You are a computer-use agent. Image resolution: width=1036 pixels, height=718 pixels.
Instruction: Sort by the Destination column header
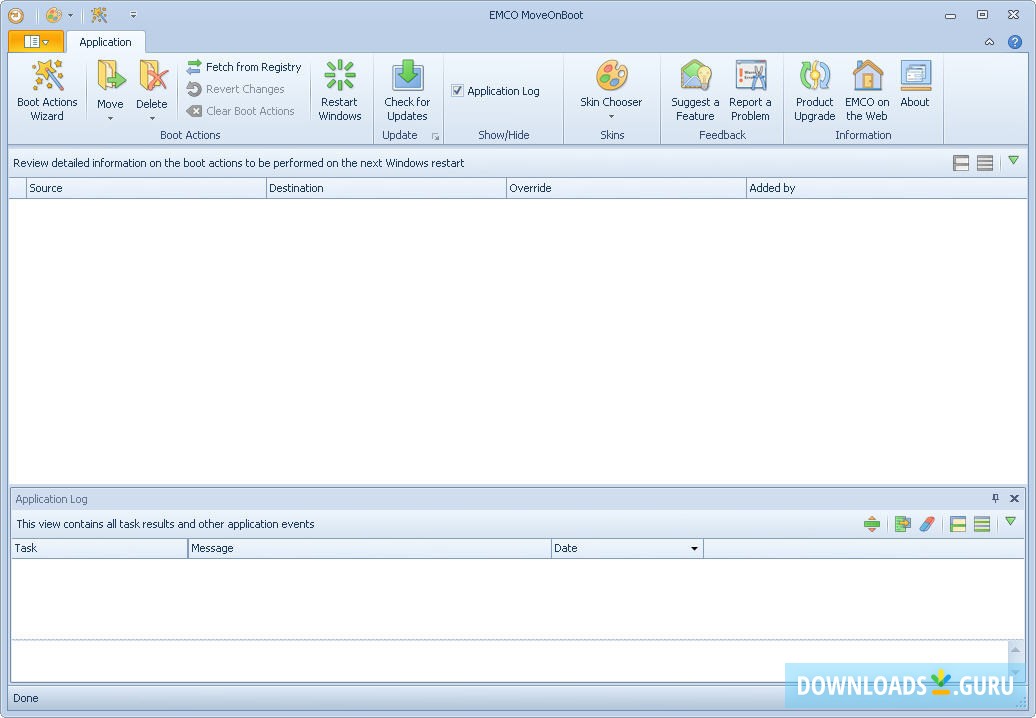coord(386,188)
